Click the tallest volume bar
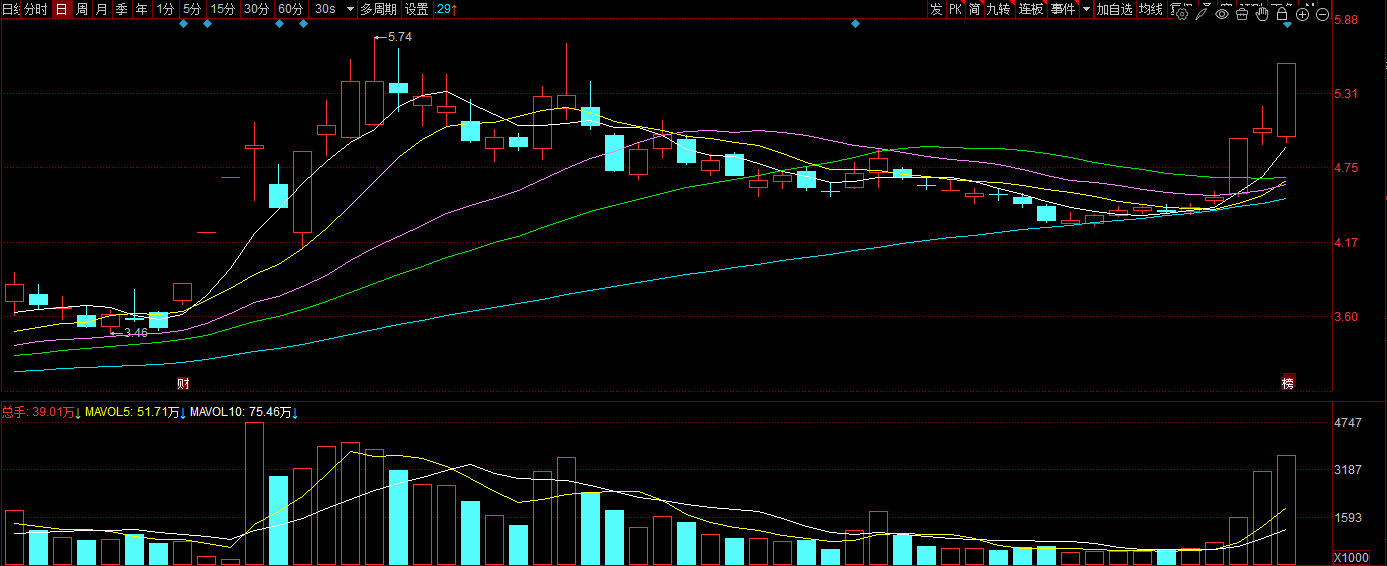The height and width of the screenshot is (566, 1387). pos(254,493)
